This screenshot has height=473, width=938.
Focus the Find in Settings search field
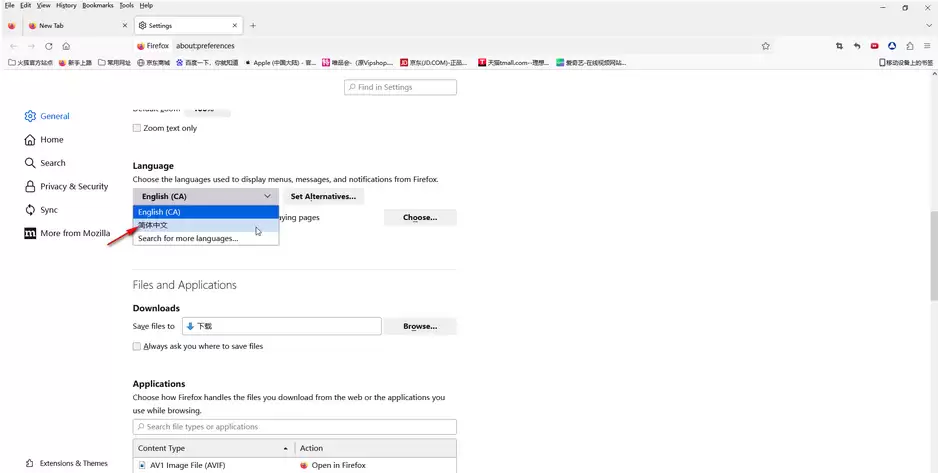point(400,87)
